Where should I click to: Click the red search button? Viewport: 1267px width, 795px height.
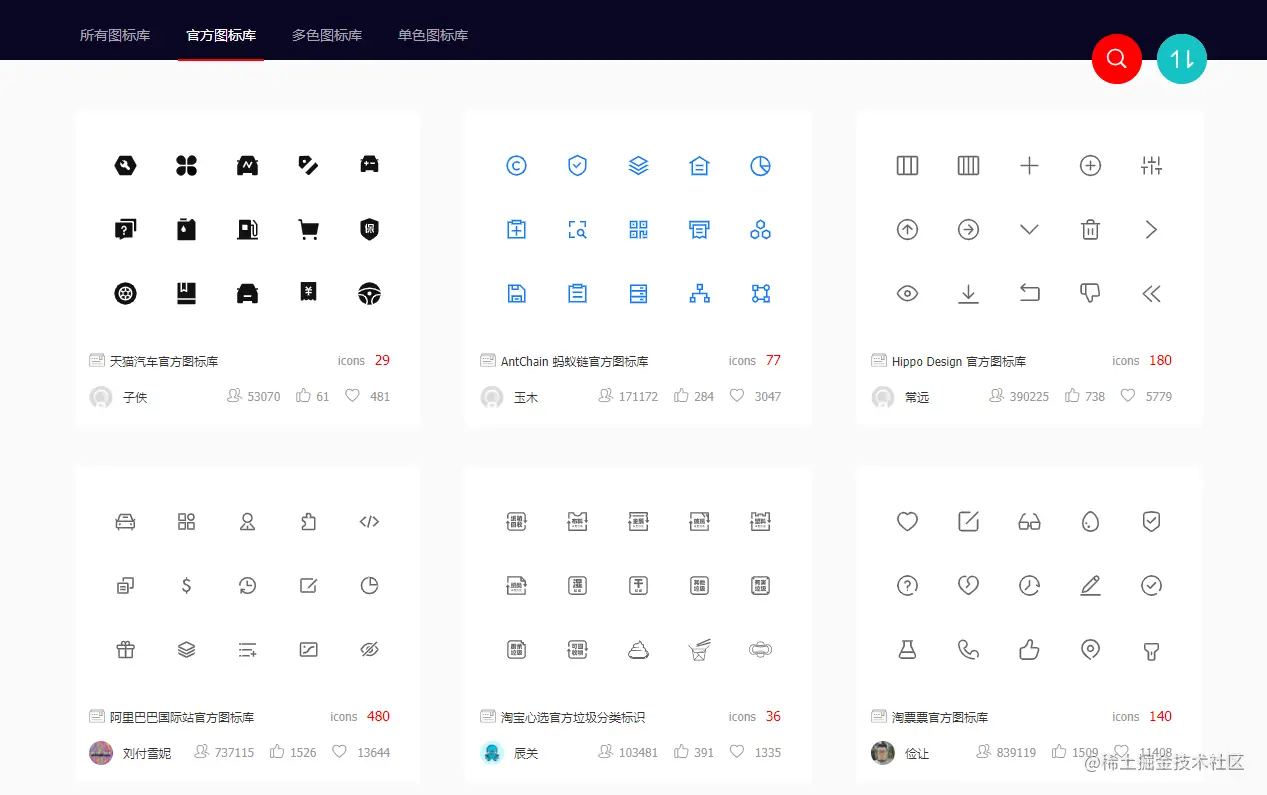pyautogui.click(x=1117, y=58)
